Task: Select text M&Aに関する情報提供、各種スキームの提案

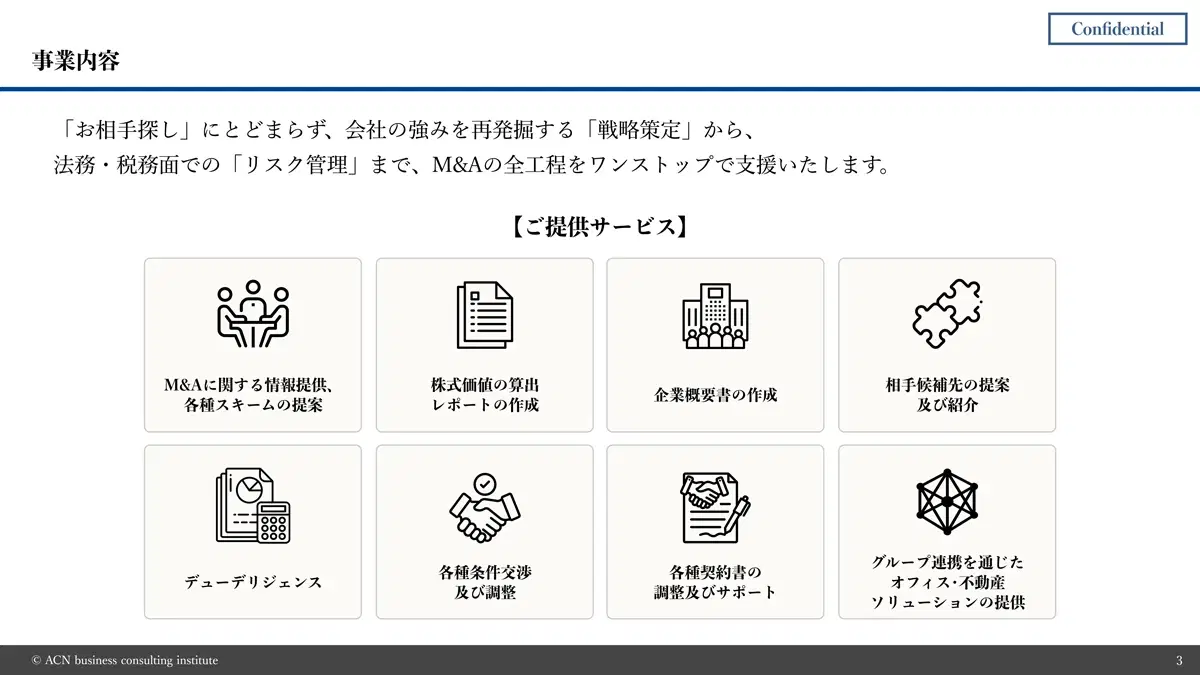Action: (253, 395)
